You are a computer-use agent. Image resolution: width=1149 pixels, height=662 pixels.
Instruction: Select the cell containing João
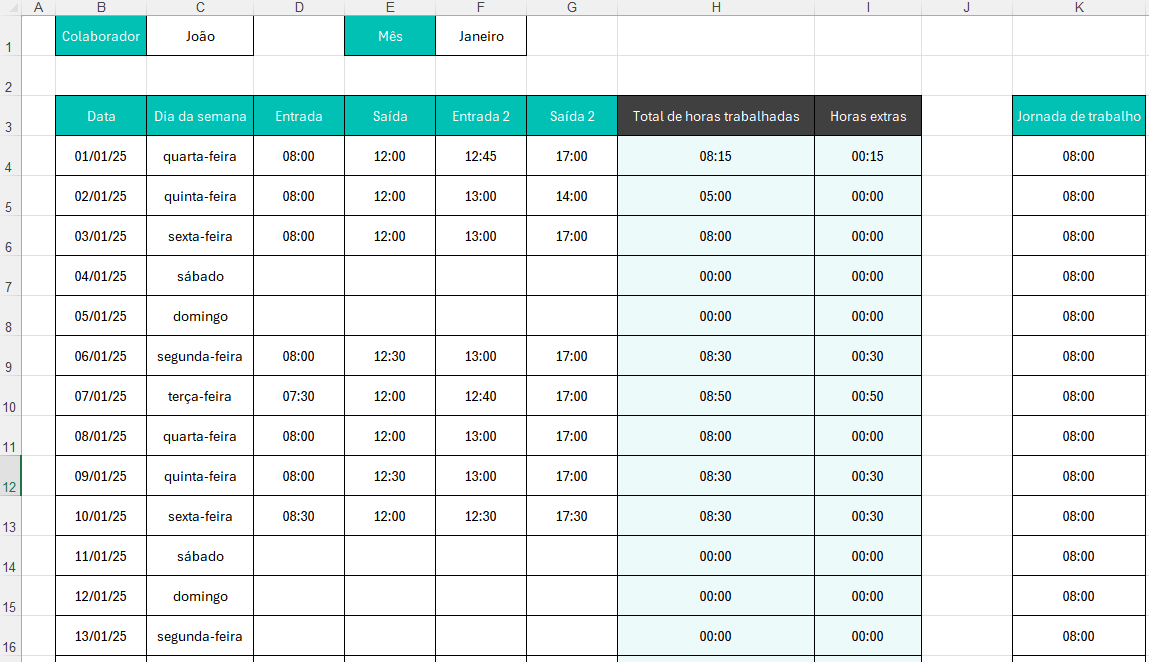(200, 36)
